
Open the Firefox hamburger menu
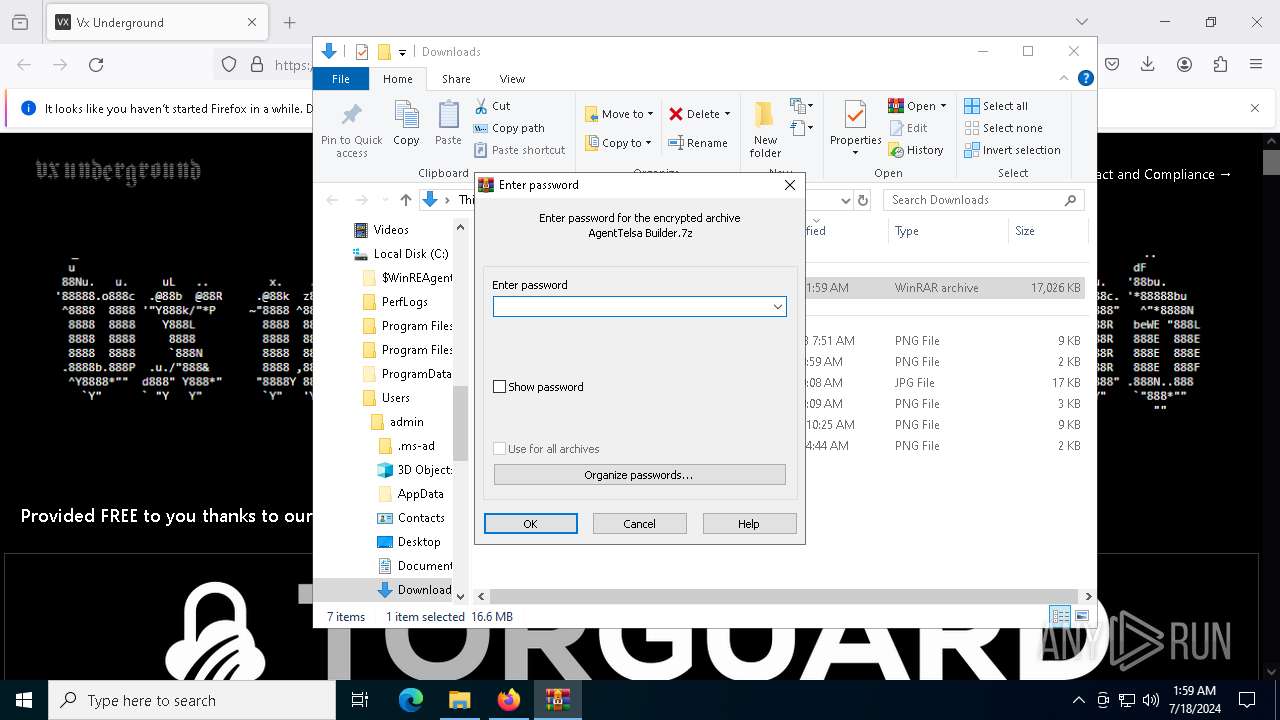1256,65
